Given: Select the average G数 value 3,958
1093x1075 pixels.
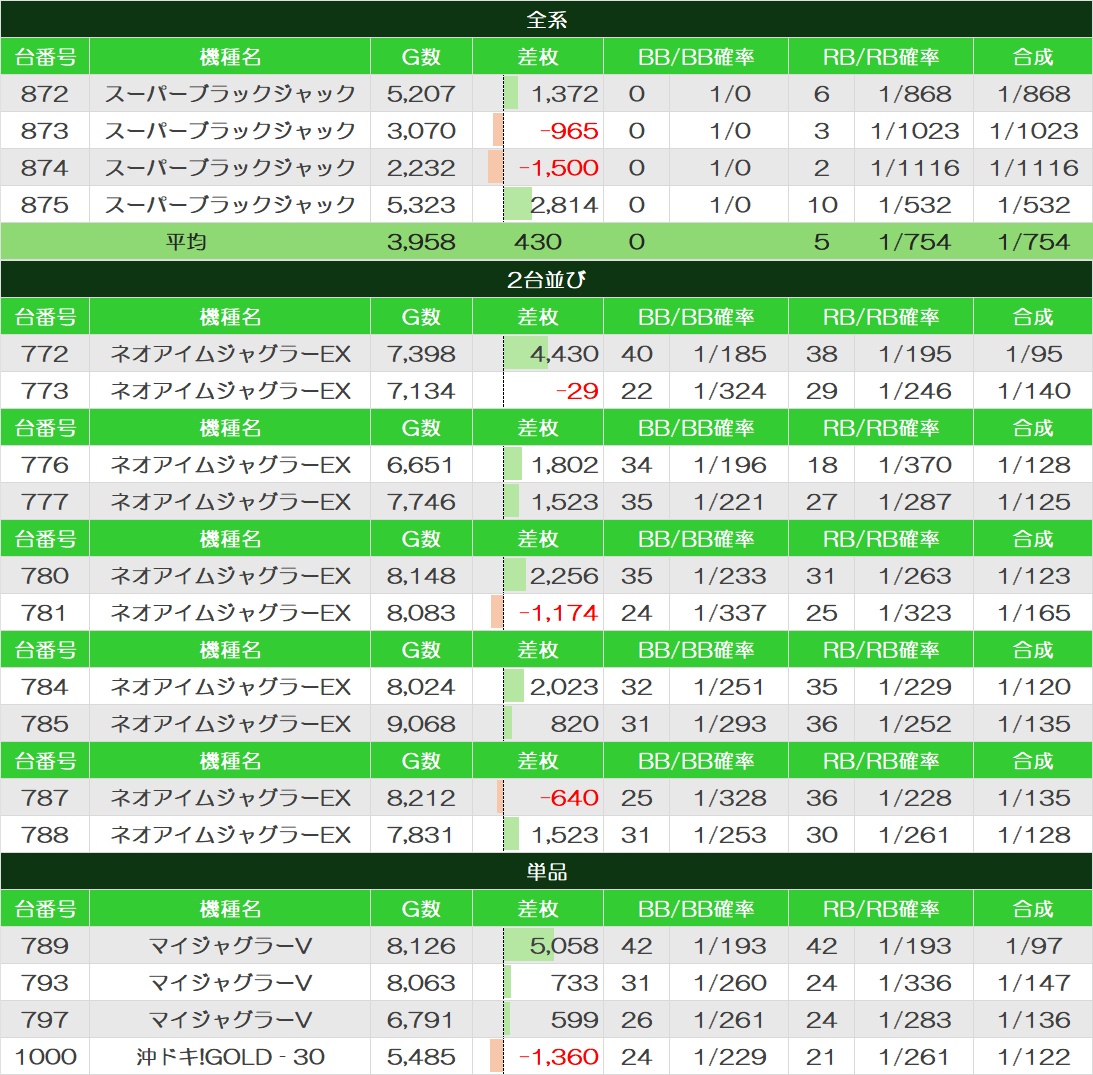Looking at the screenshot, I should (421, 242).
